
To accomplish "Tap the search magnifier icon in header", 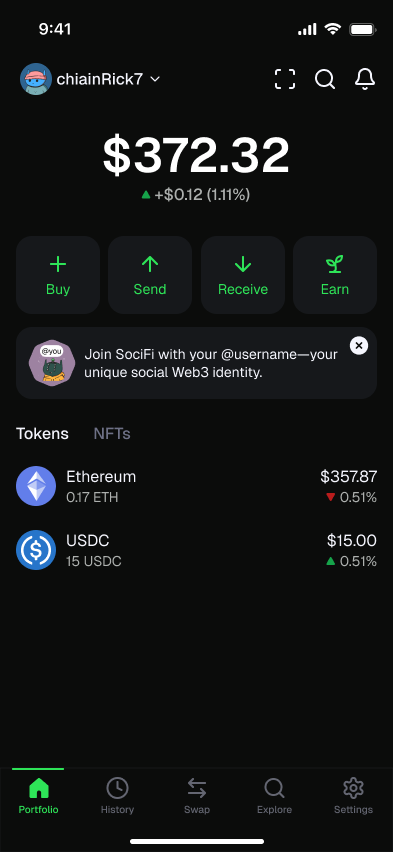I will click(x=325, y=79).
